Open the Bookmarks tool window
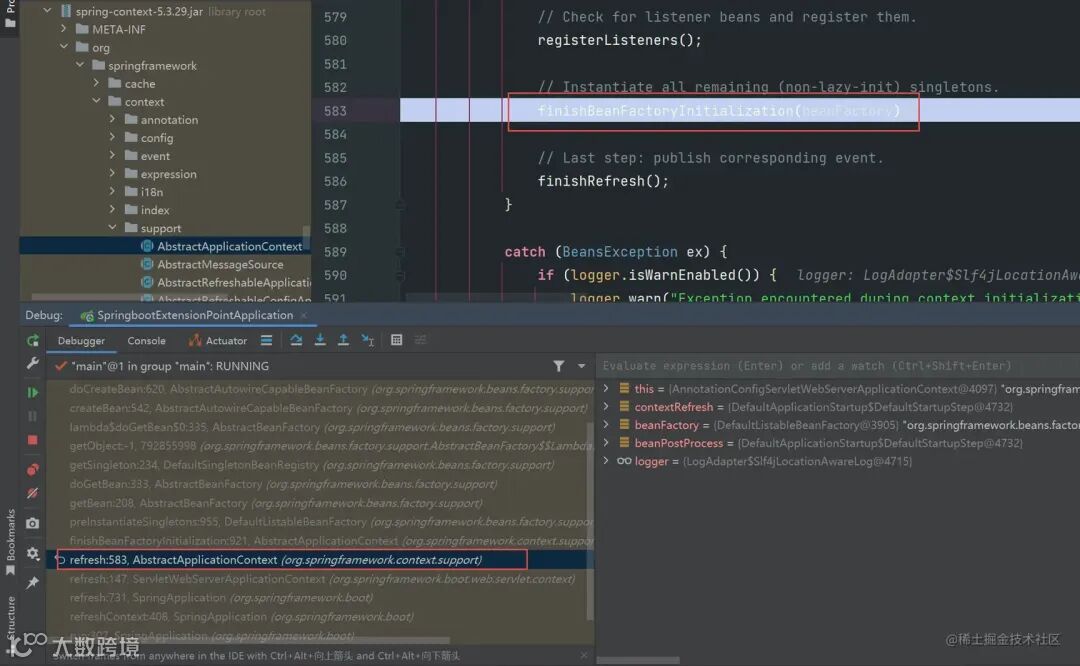Image resolution: width=1080 pixels, height=666 pixels. [10, 541]
